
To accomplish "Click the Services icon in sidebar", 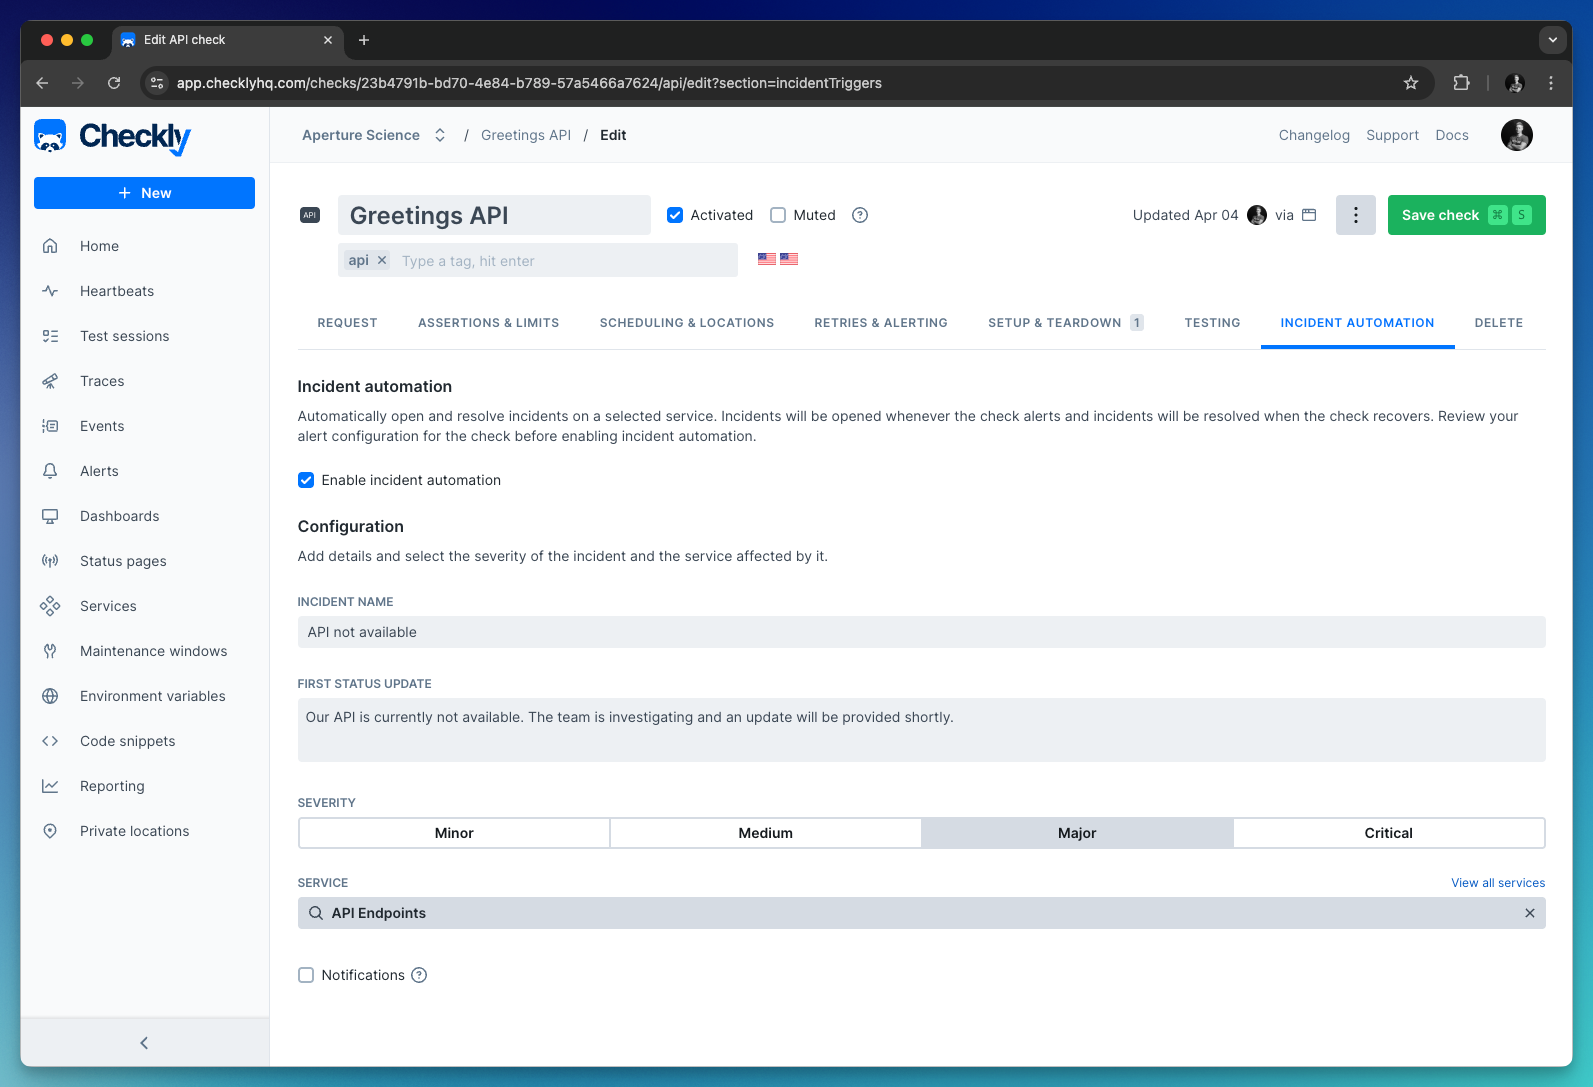I will click(50, 606).
